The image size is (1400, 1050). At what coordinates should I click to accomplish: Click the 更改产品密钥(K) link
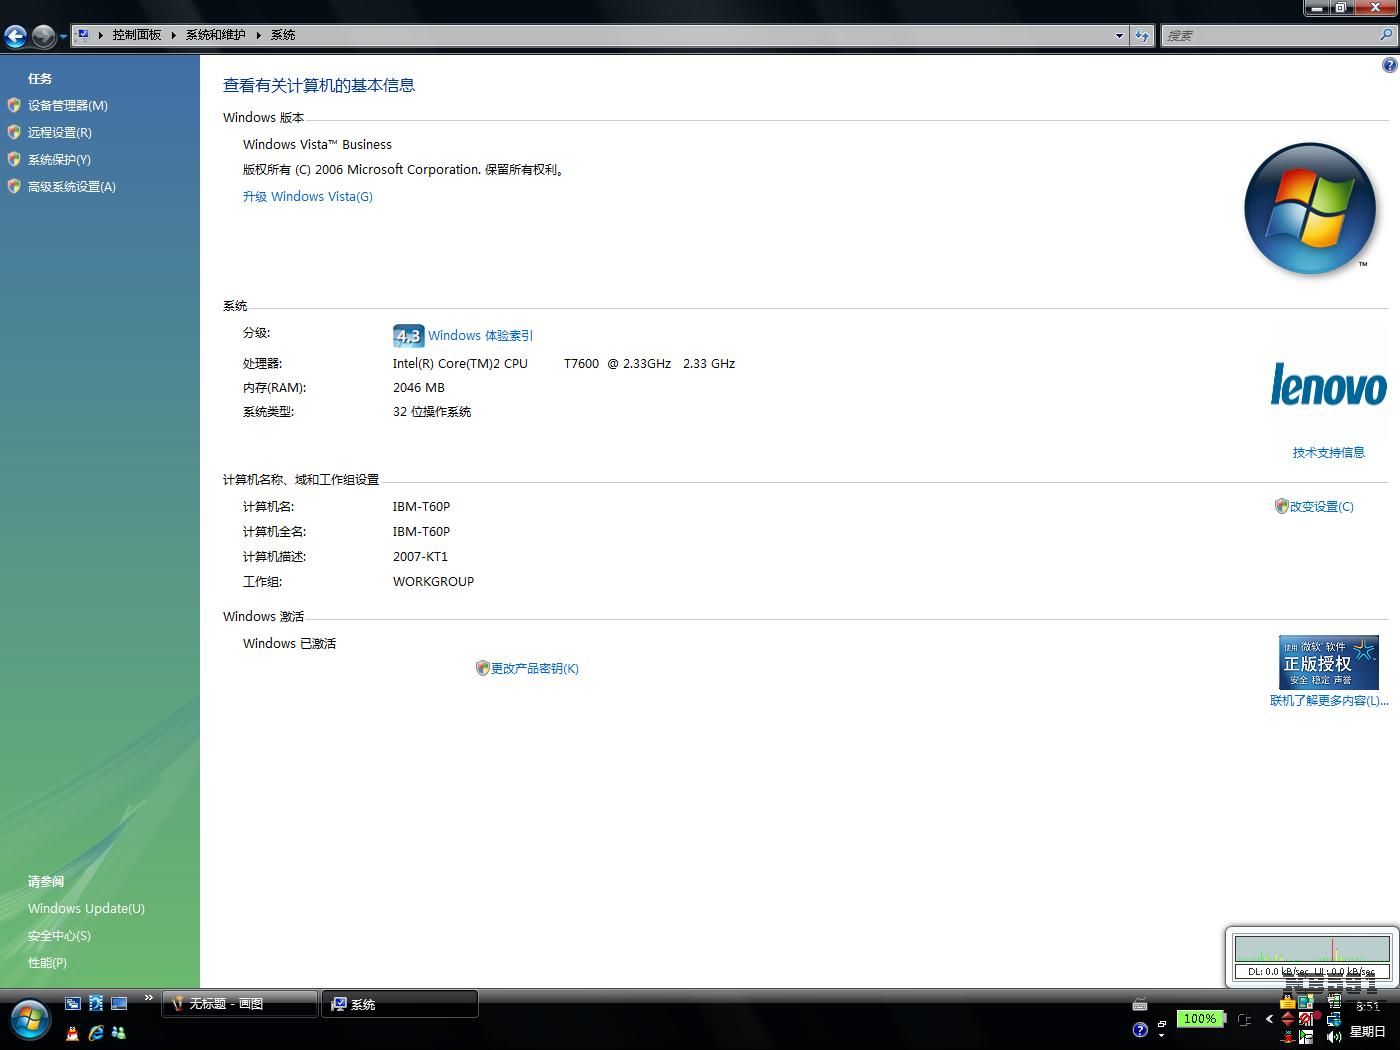click(534, 669)
